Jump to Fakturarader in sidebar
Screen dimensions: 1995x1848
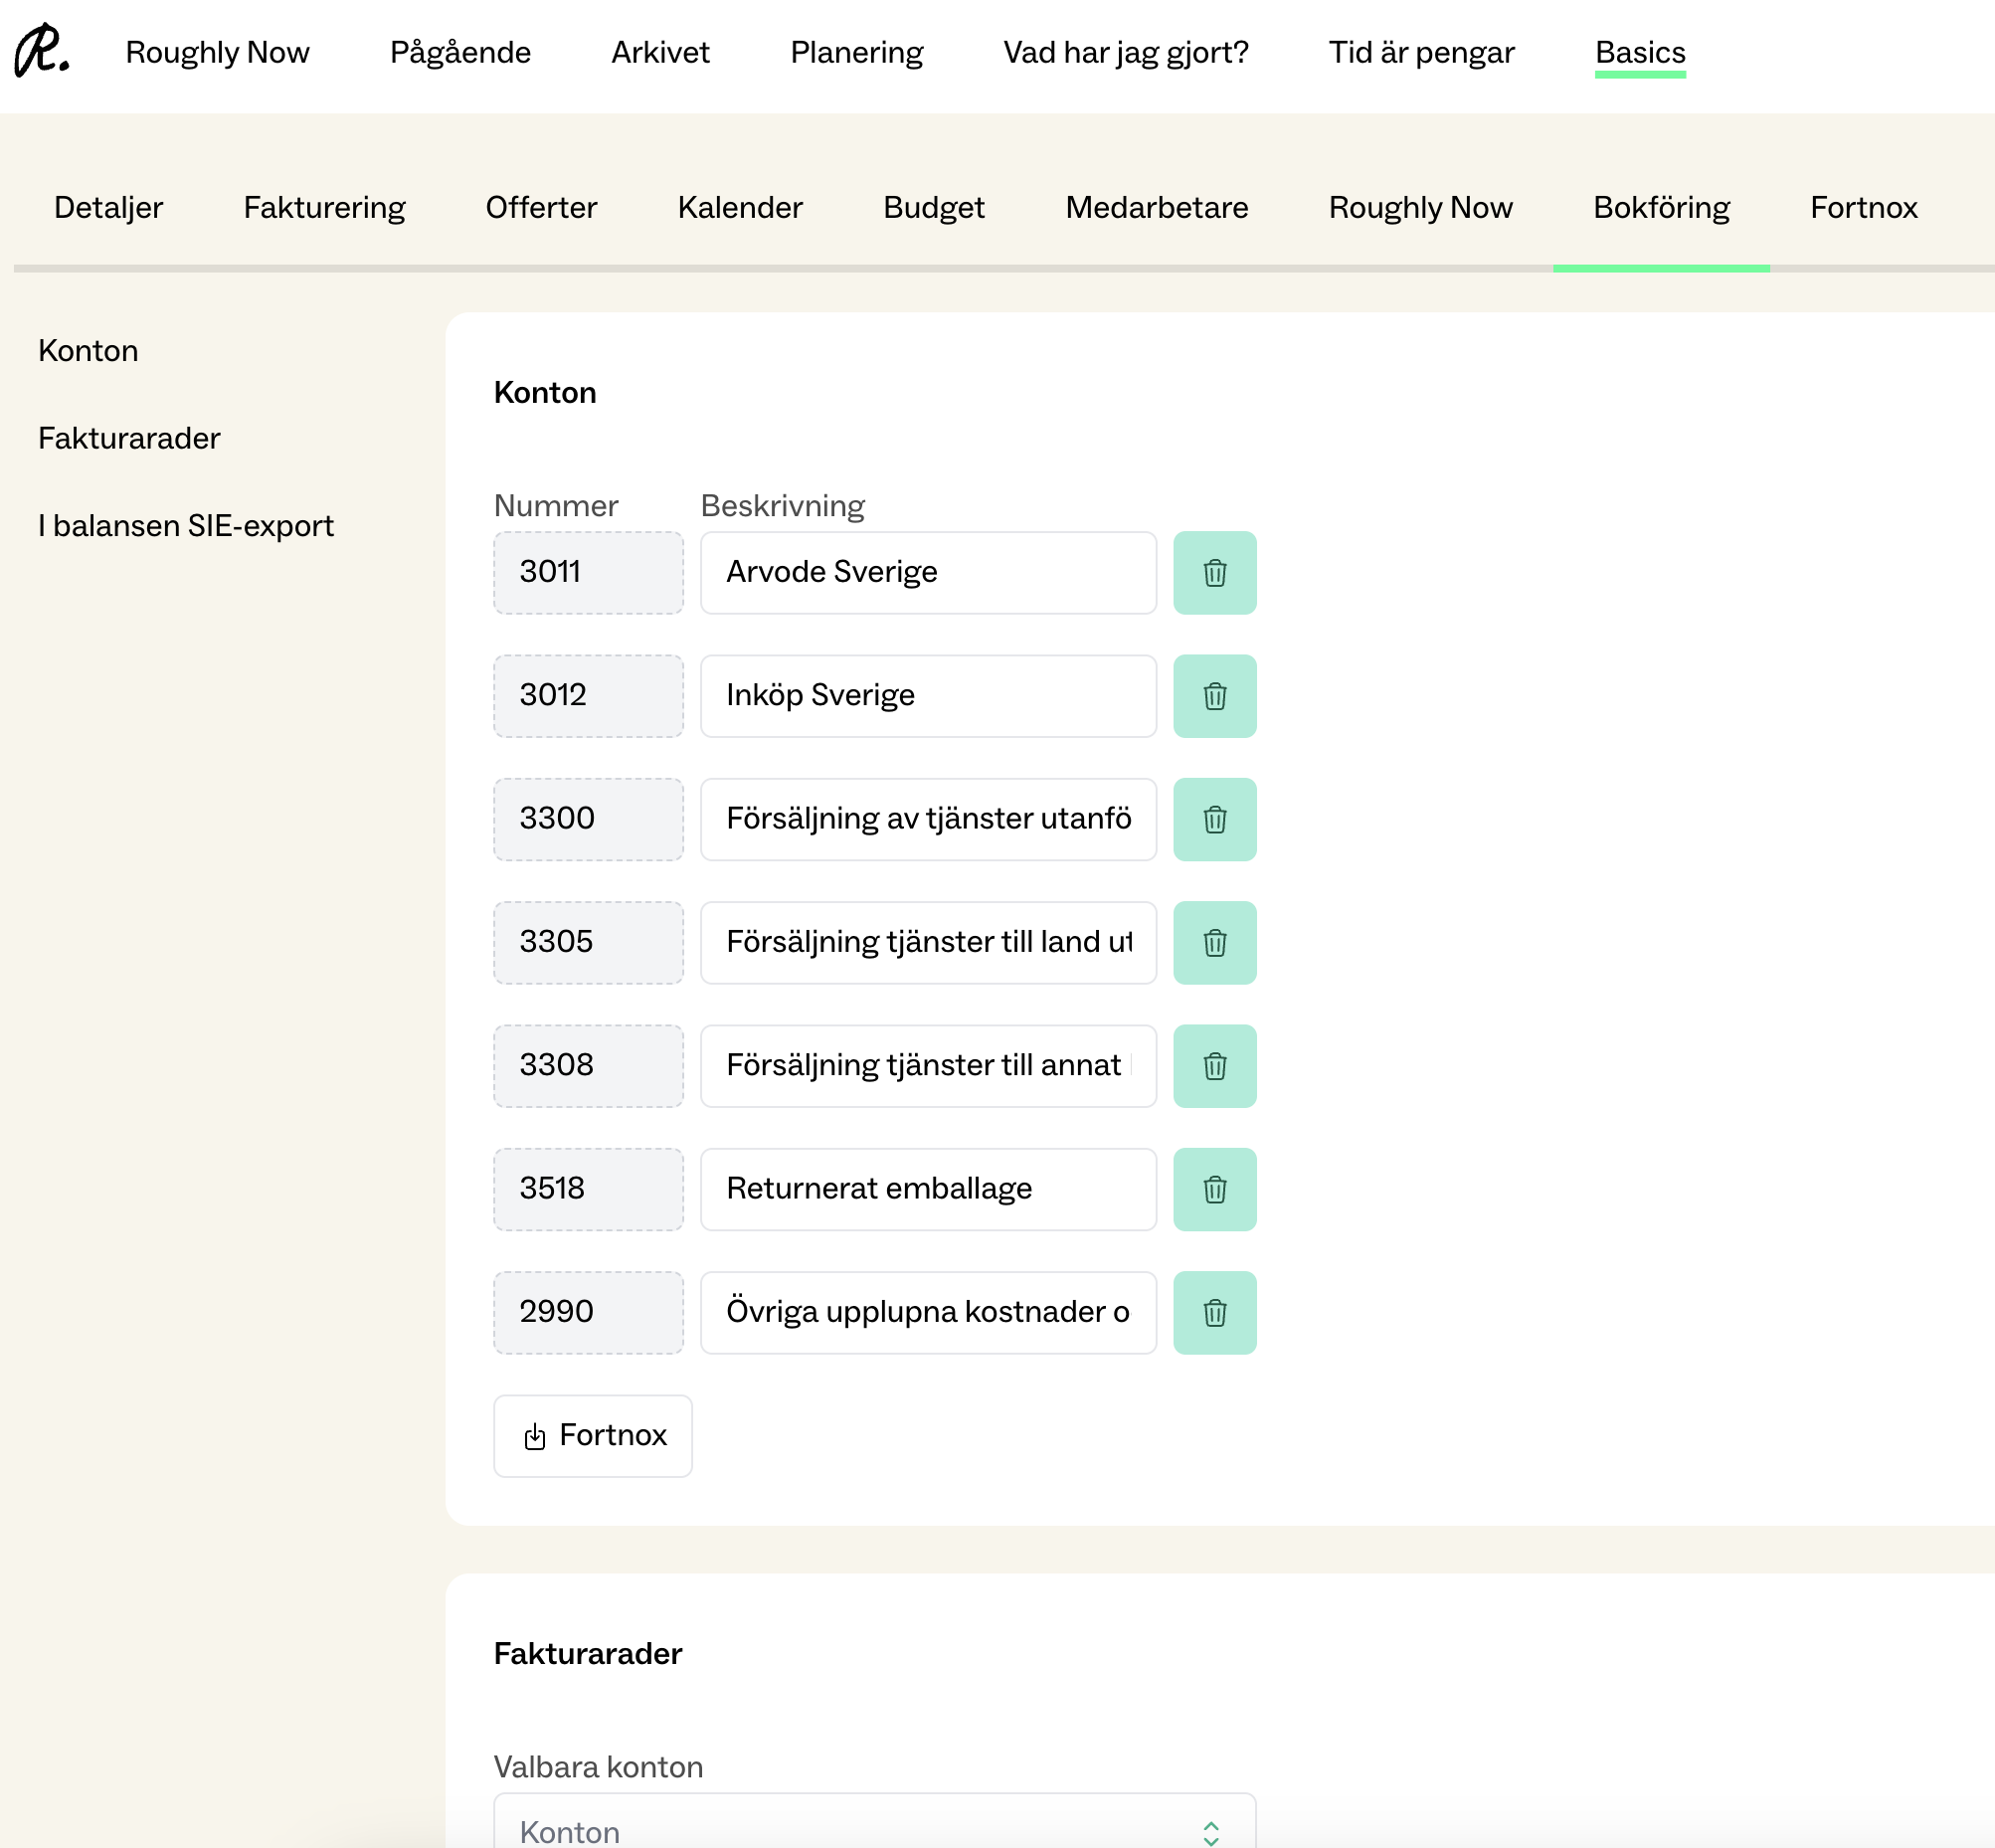tap(129, 438)
